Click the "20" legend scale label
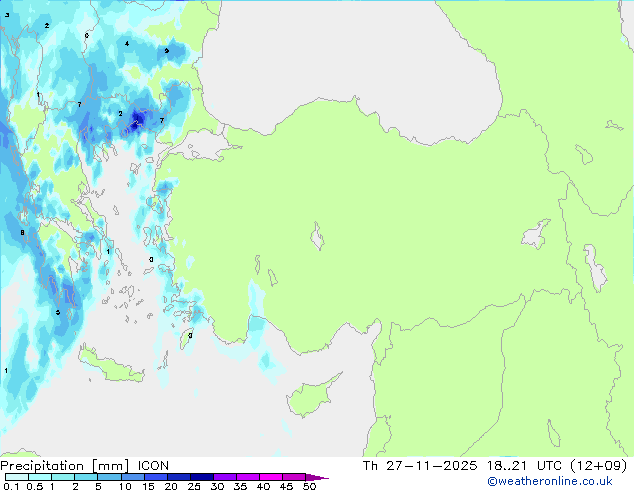The width and height of the screenshot is (634, 490). click(171, 486)
